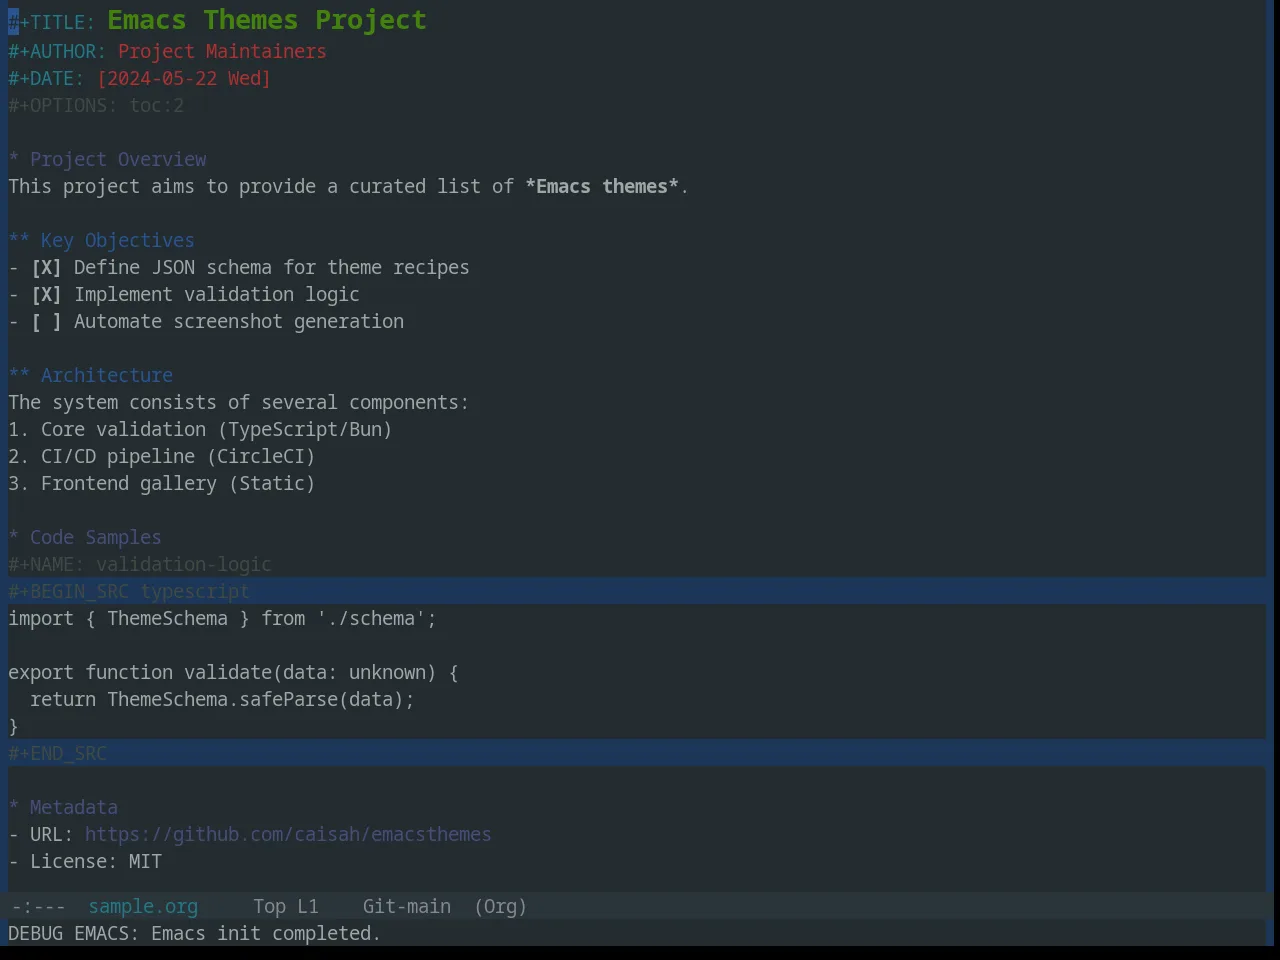The image size is (1280, 960).
Task: Click the line CI/CD pipeline (CircleCI)
Action: click(162, 457)
